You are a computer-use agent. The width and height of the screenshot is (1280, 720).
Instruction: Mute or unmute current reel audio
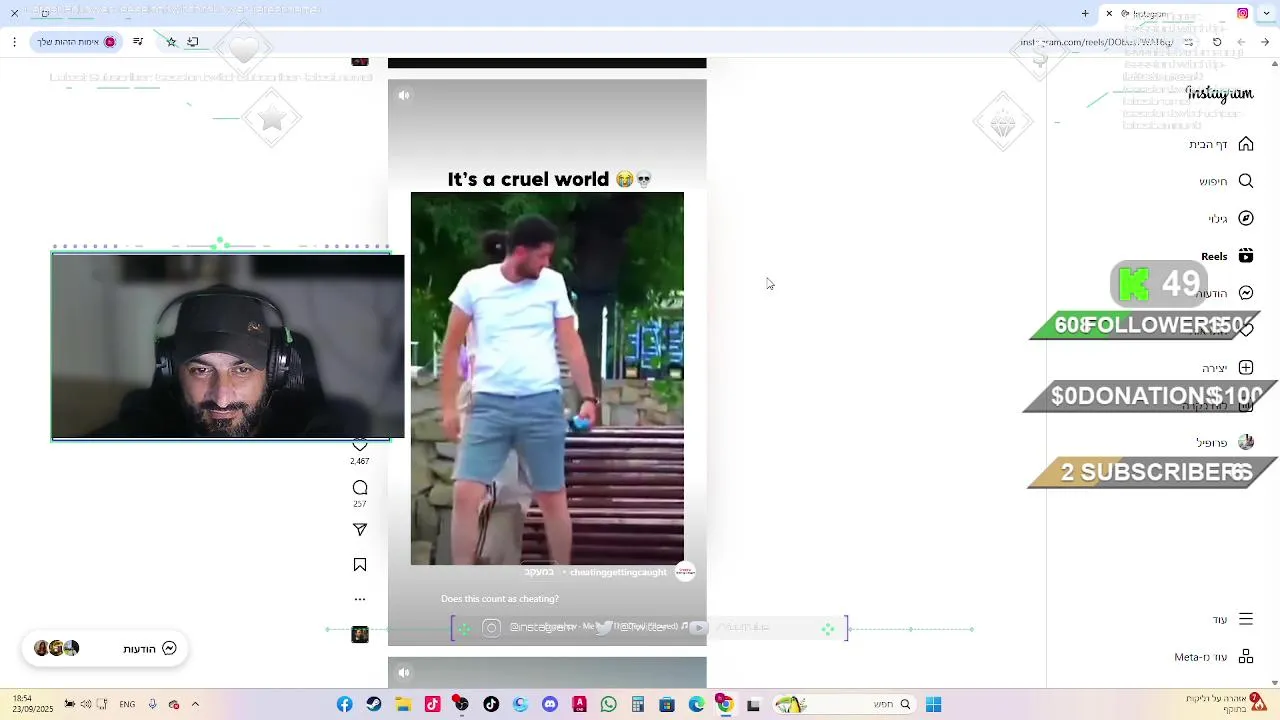(x=404, y=96)
